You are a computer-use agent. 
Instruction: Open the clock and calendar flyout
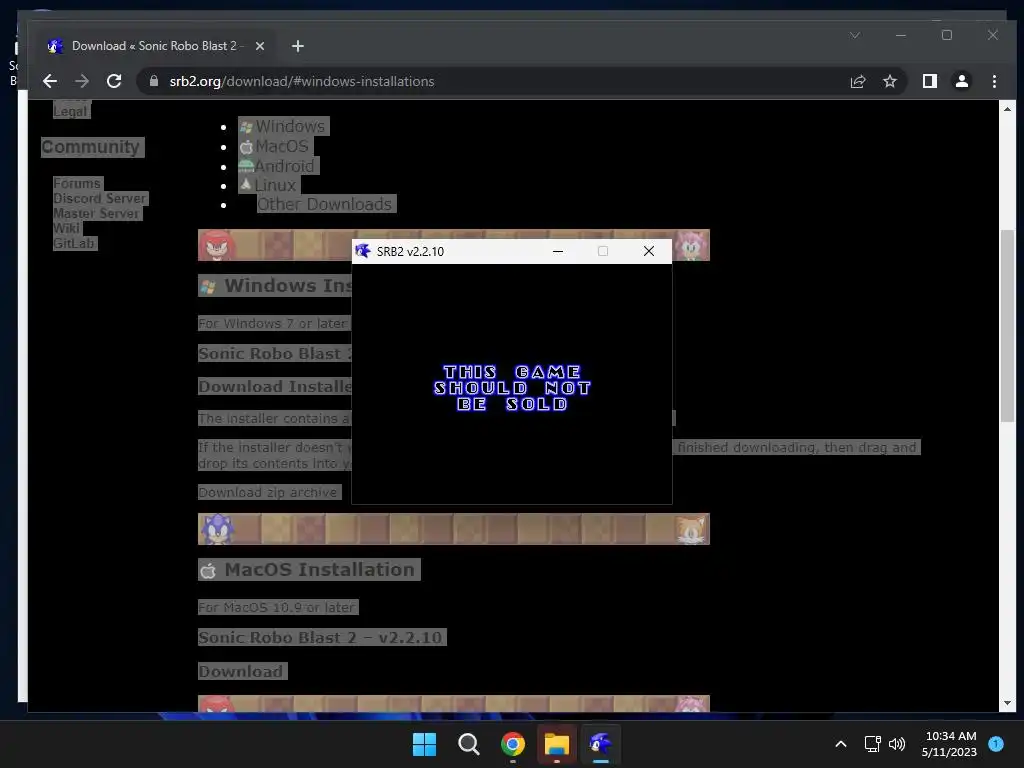click(x=950, y=744)
